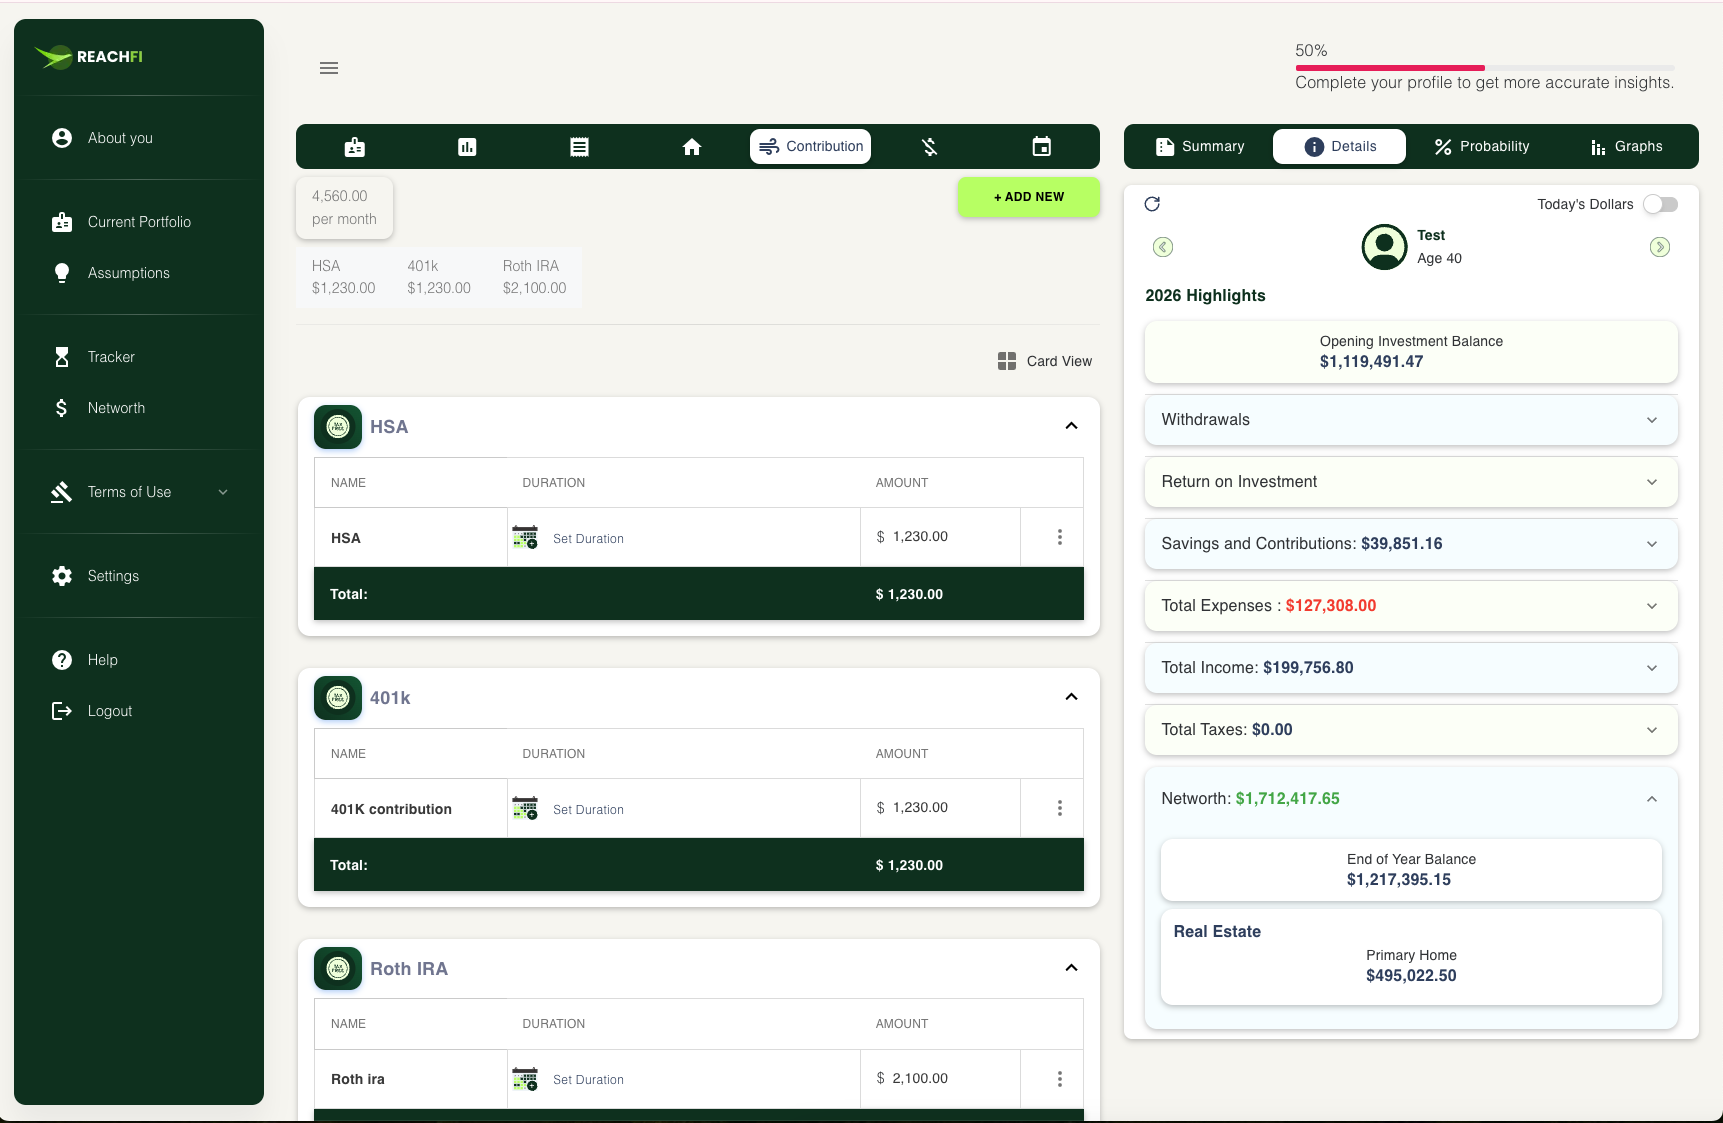Switch to Card View
The height and width of the screenshot is (1123, 1723).
1045,361
